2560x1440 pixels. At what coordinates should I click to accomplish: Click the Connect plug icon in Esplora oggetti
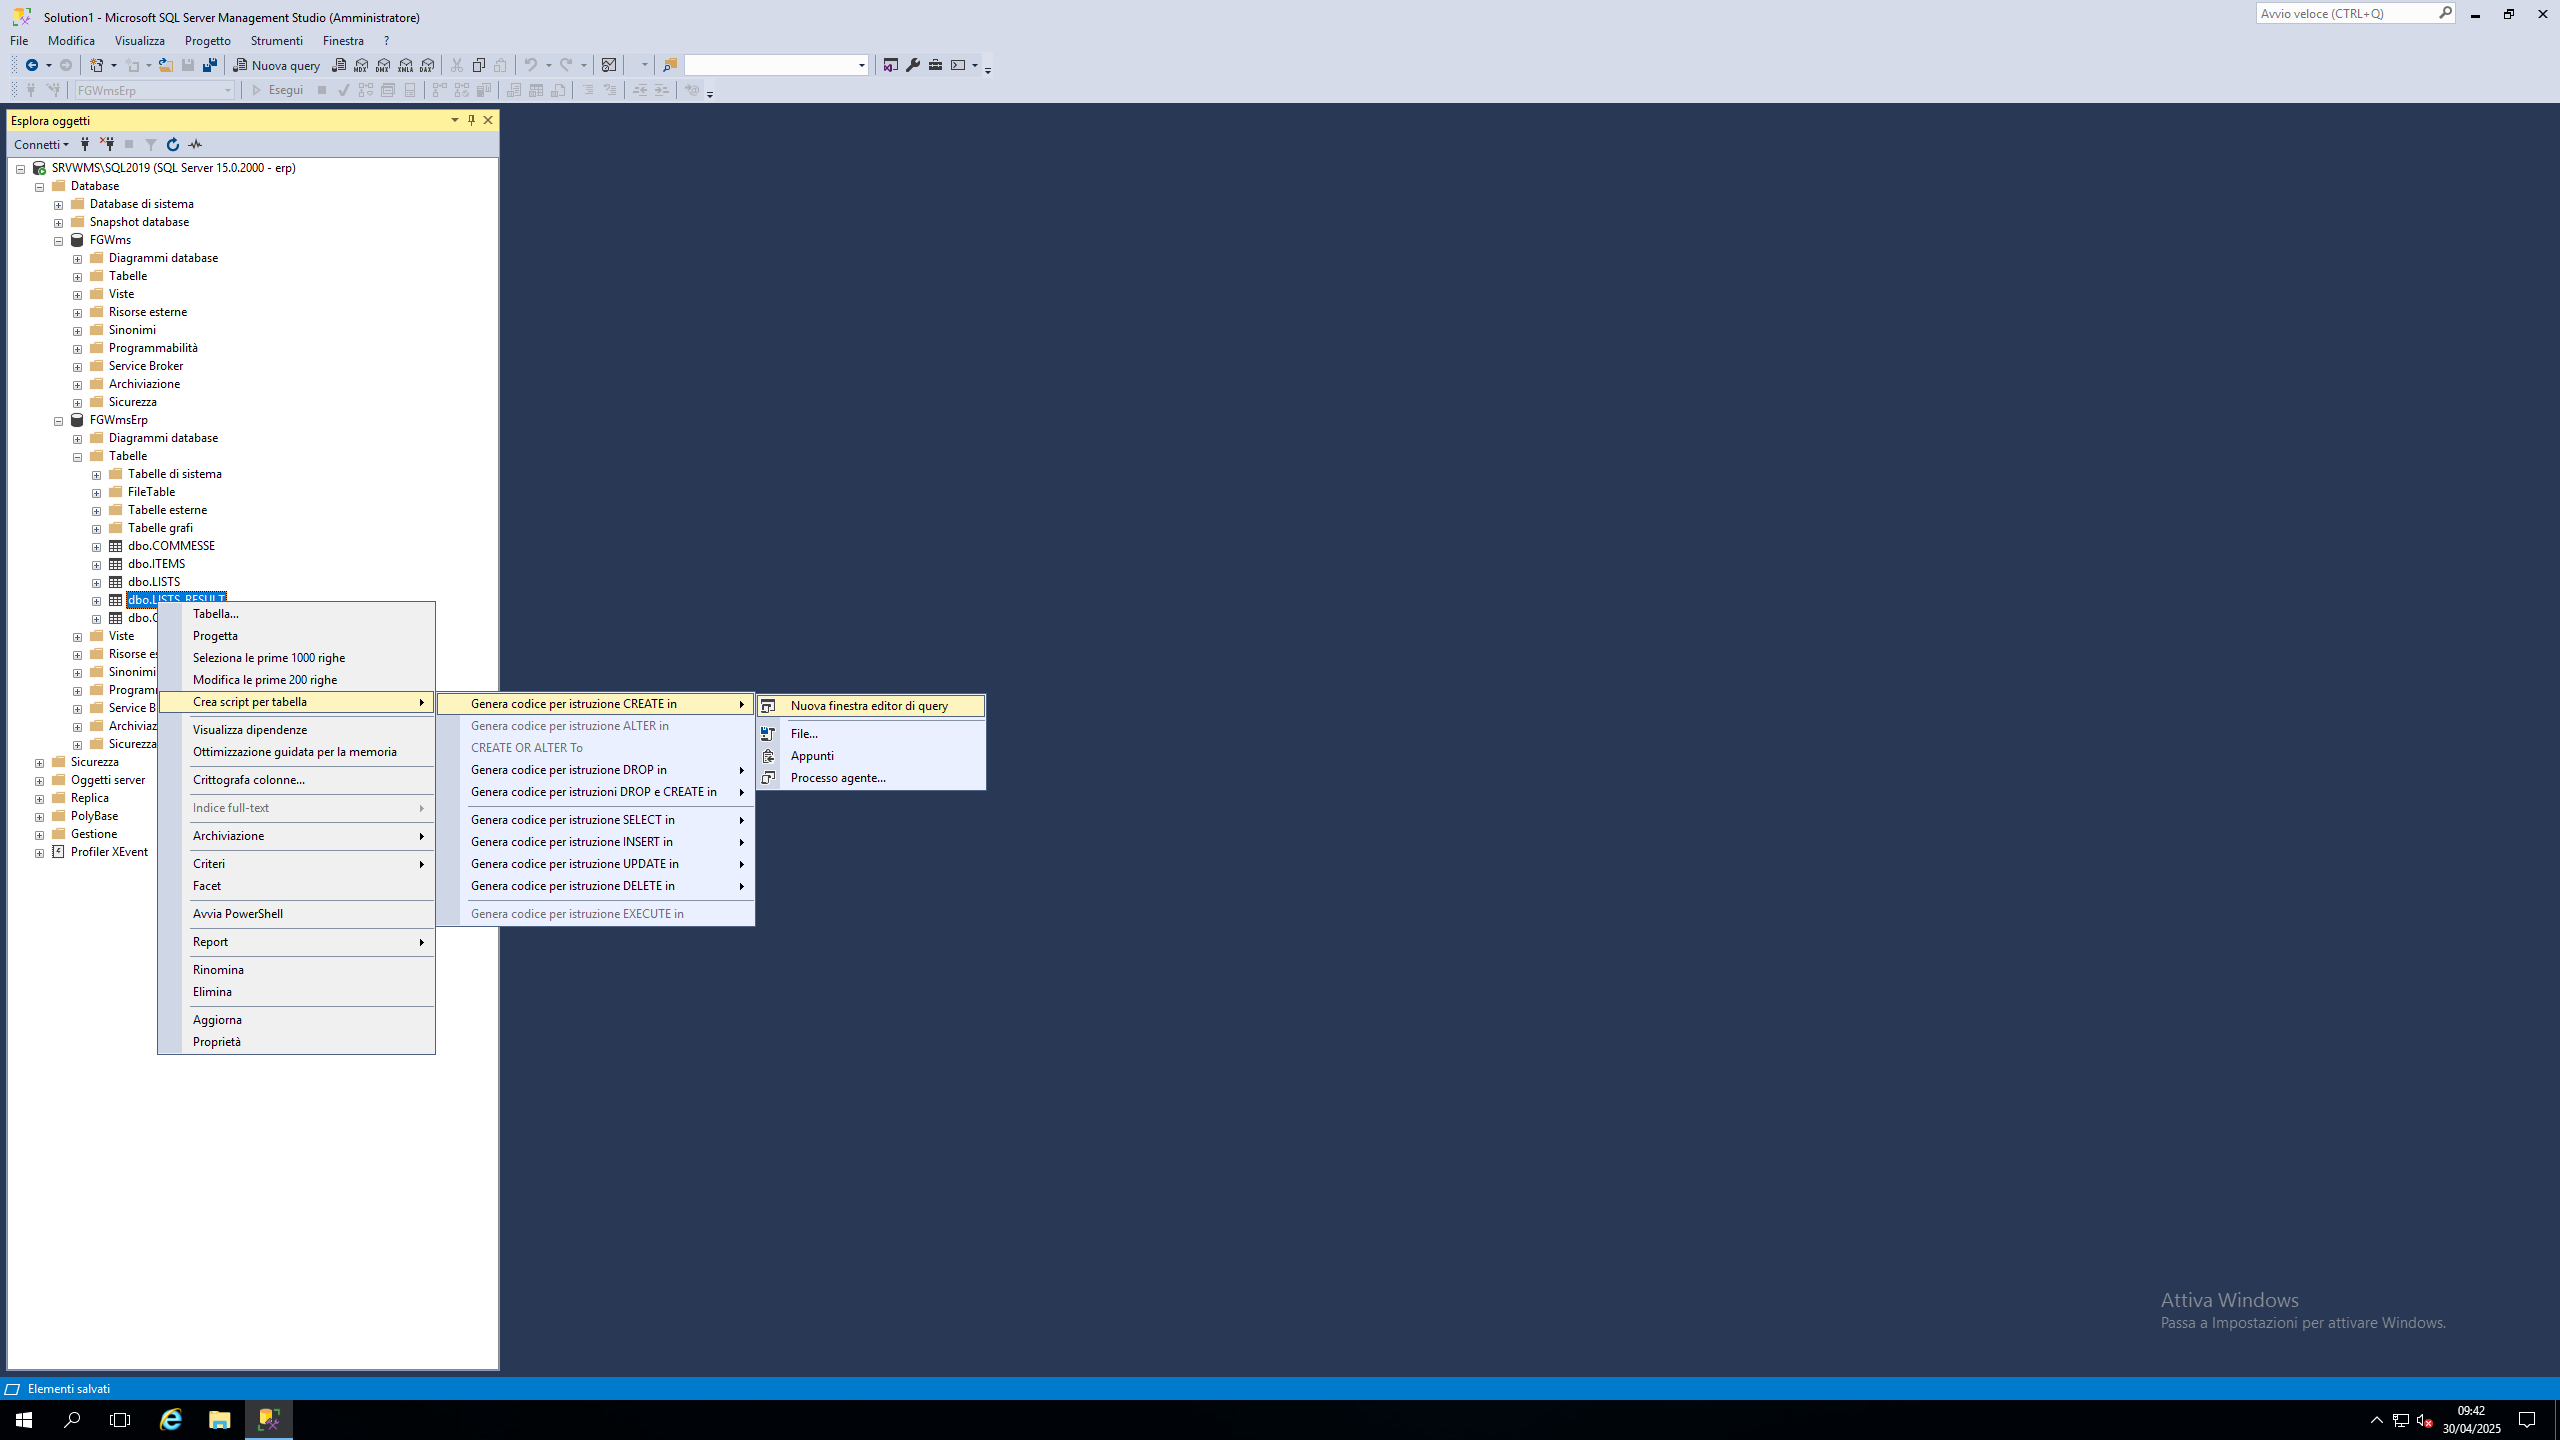pos(85,144)
